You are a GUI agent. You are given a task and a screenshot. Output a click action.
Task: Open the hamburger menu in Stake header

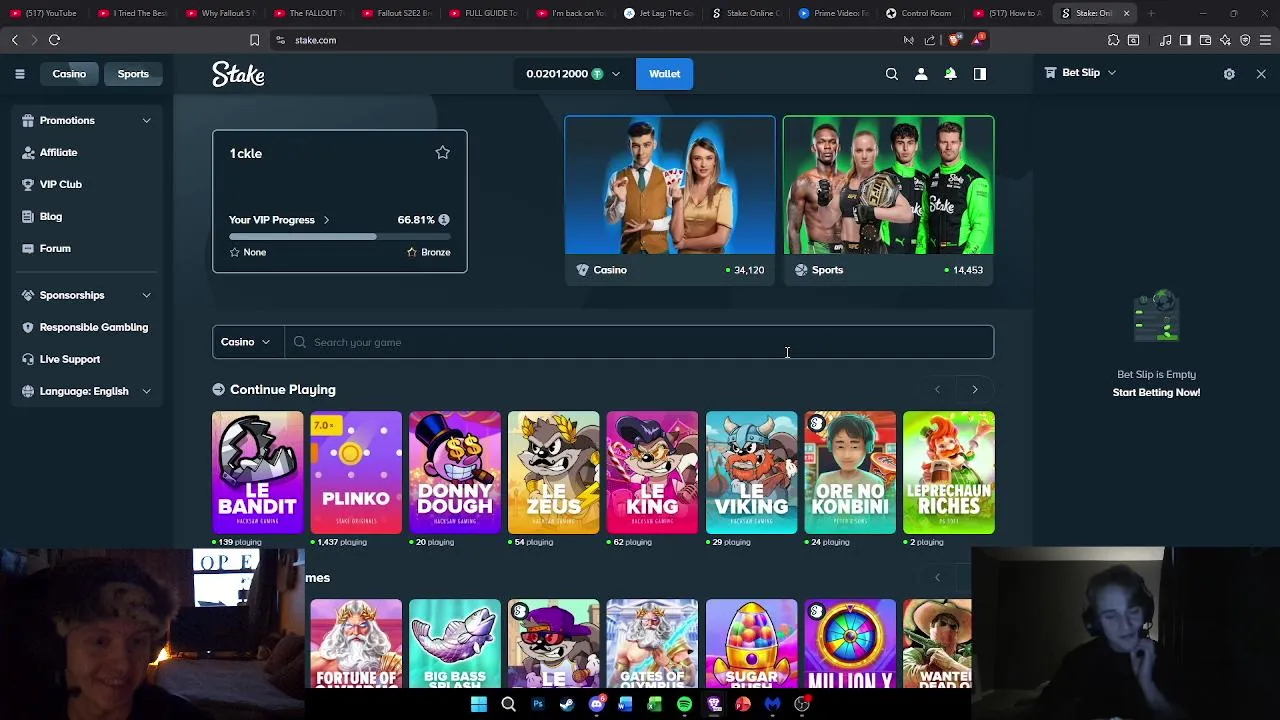(x=20, y=74)
